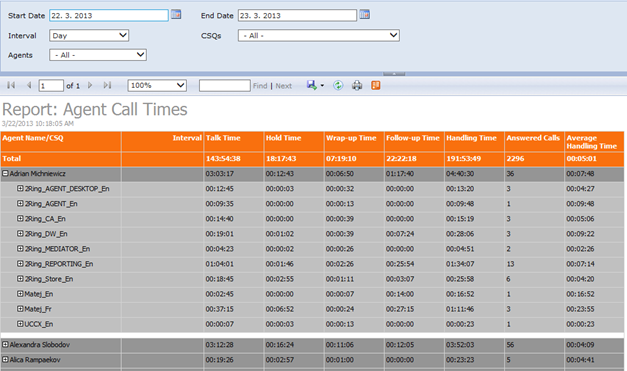
Task: Click total follow-up time 22:22:18
Action: [x=401, y=159]
